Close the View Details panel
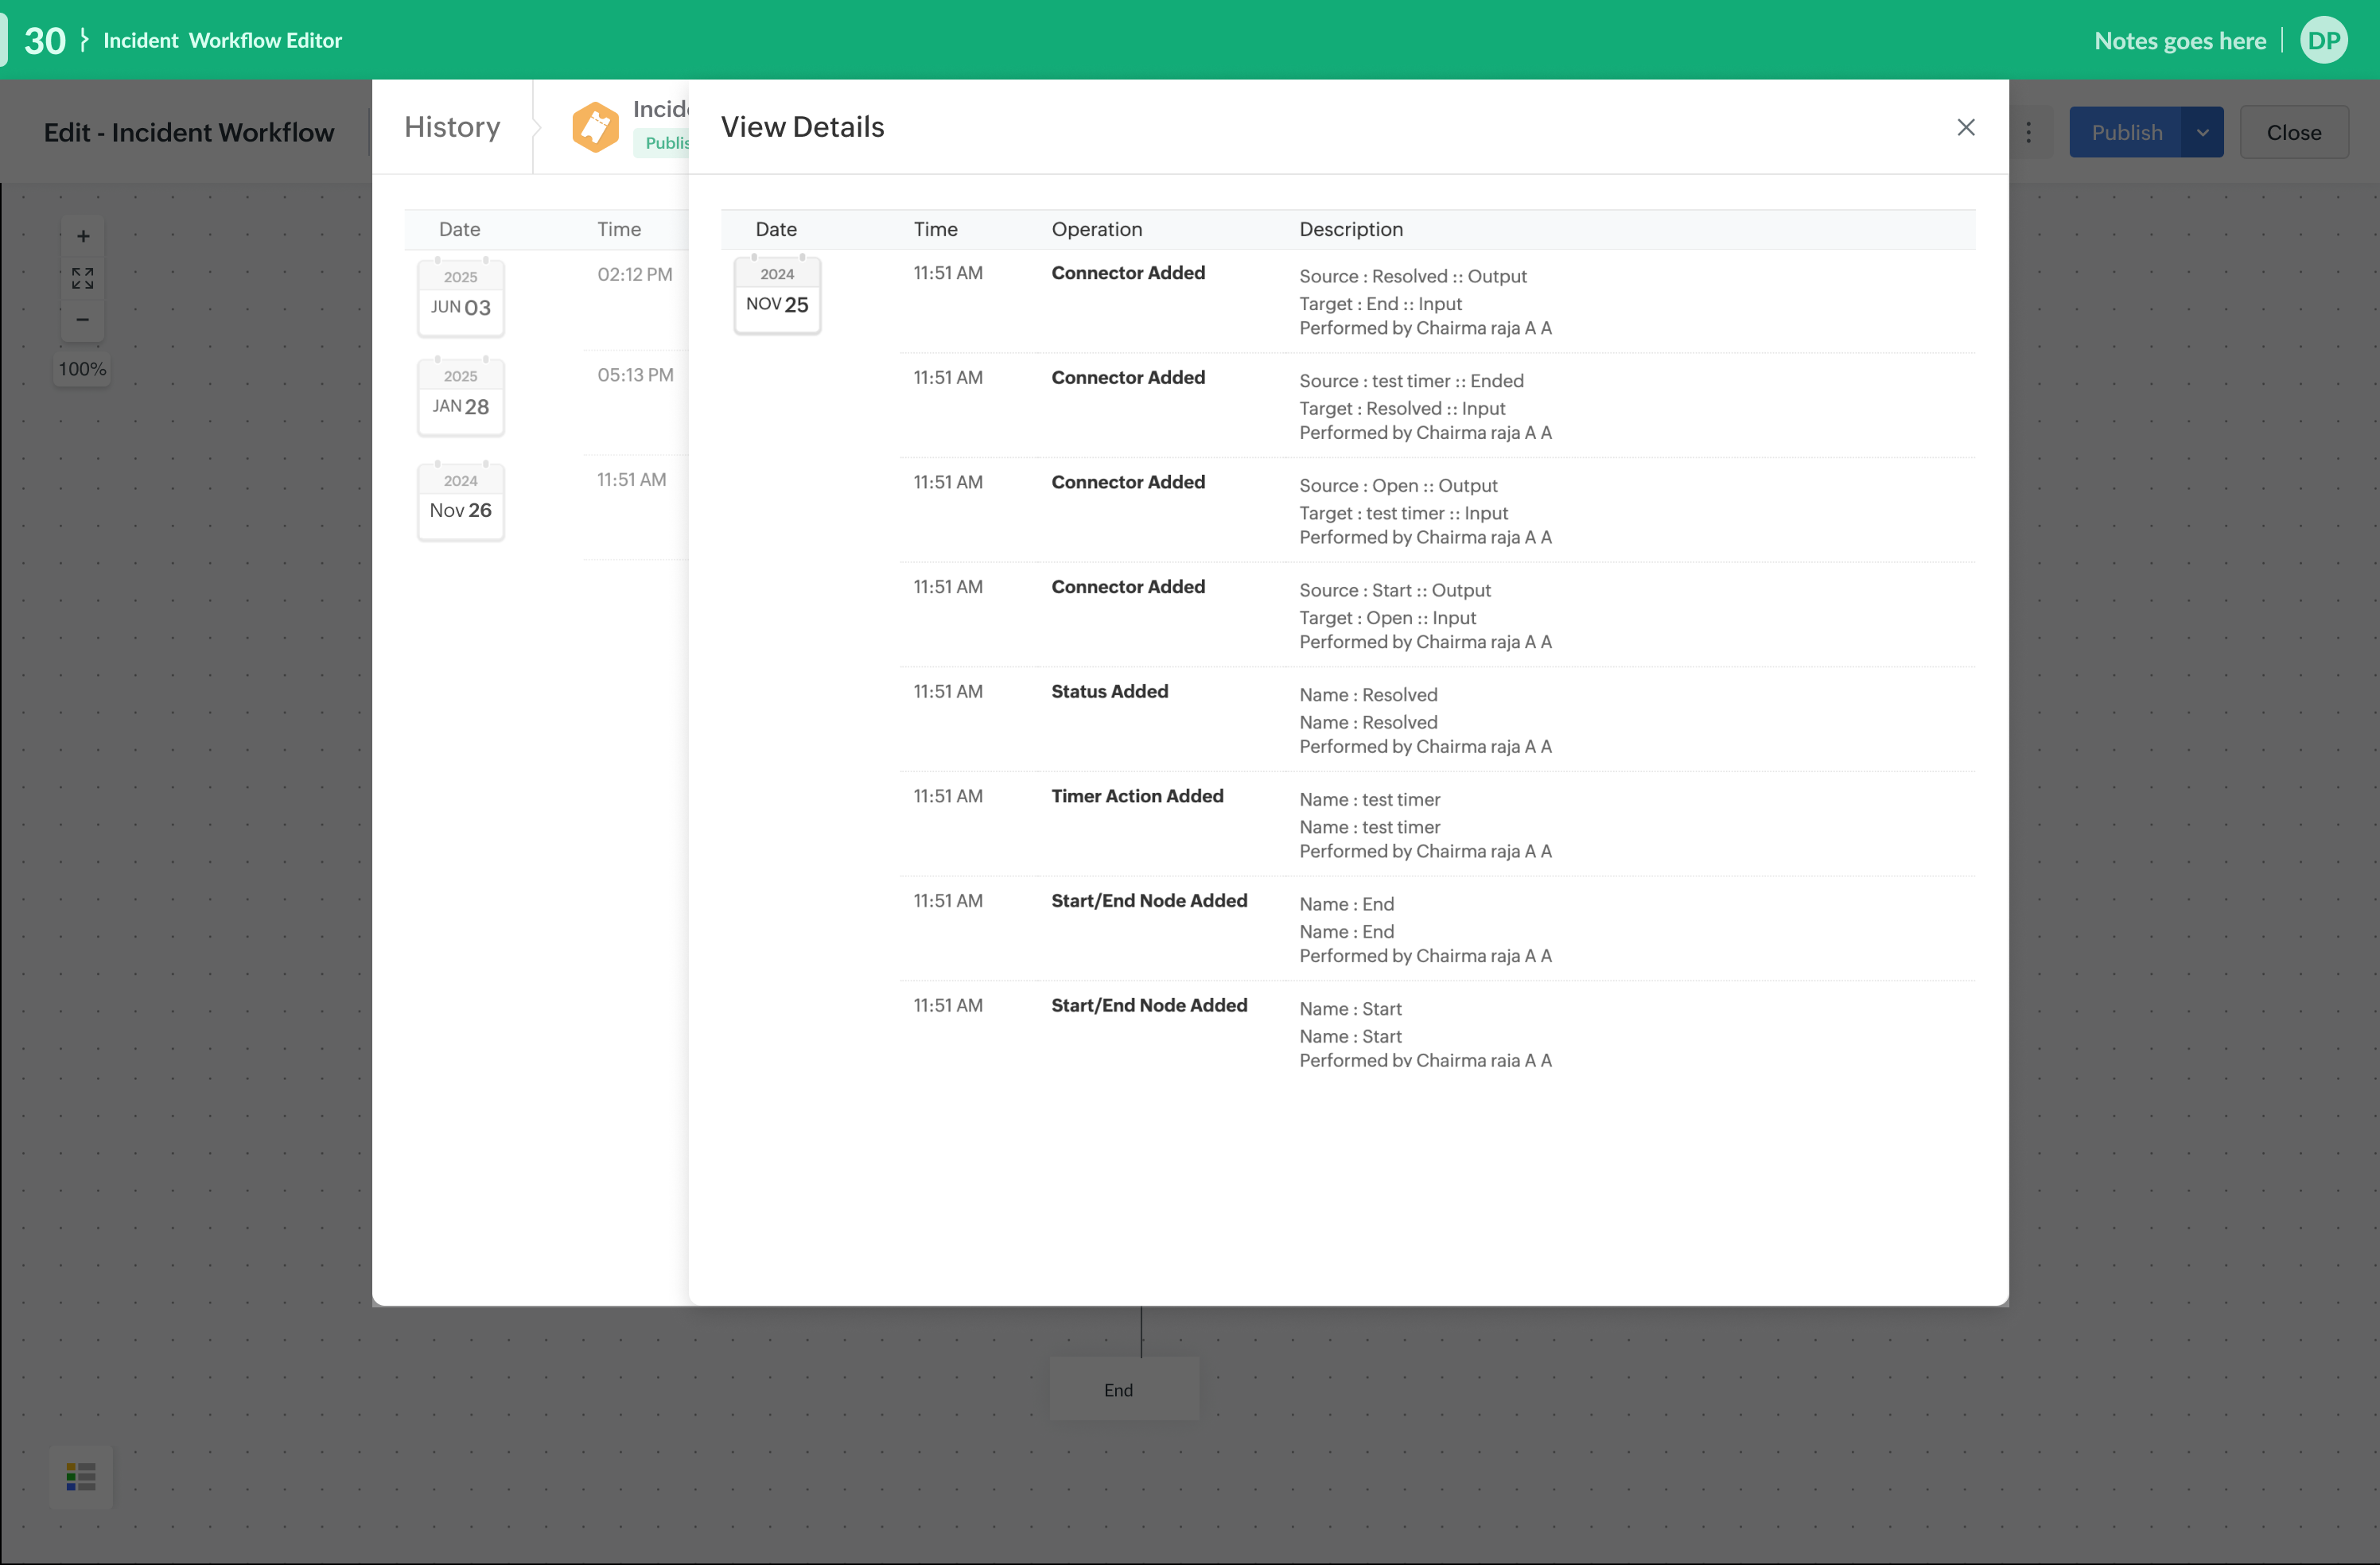Image resolution: width=2380 pixels, height=1565 pixels. (1965, 127)
